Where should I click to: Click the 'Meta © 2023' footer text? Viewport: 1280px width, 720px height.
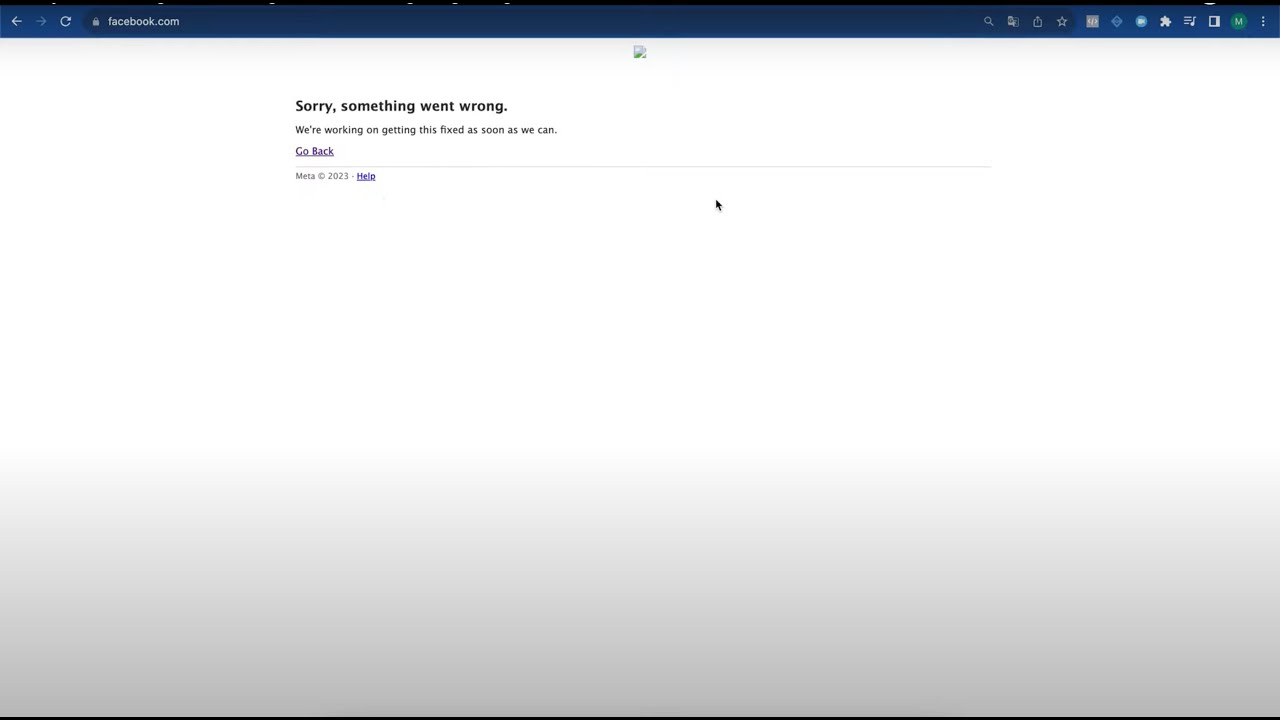(x=322, y=176)
